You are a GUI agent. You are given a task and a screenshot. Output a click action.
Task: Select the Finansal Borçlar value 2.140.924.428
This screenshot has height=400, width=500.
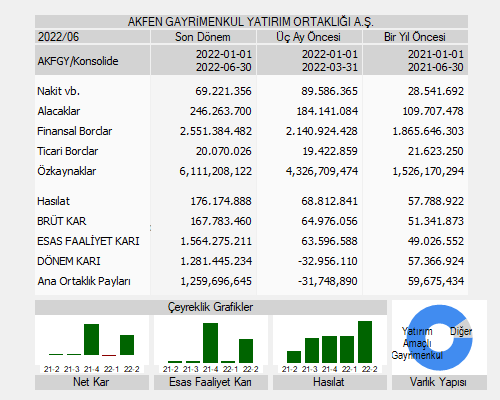pos(322,131)
